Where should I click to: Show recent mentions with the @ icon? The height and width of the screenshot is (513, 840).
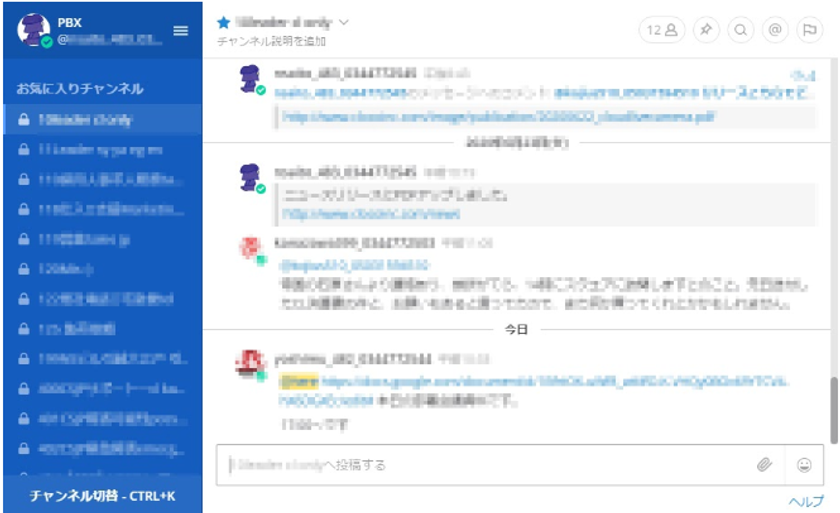coord(775,30)
